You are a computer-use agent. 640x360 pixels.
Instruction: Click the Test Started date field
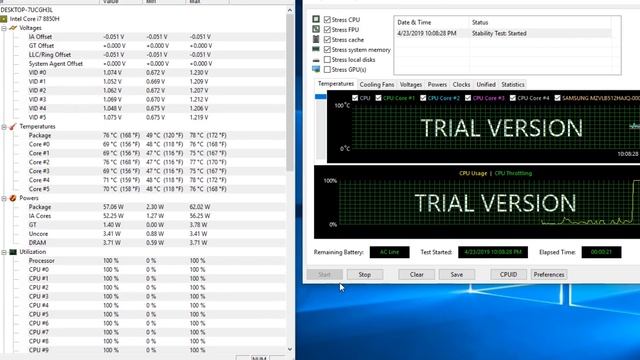tap(493, 252)
